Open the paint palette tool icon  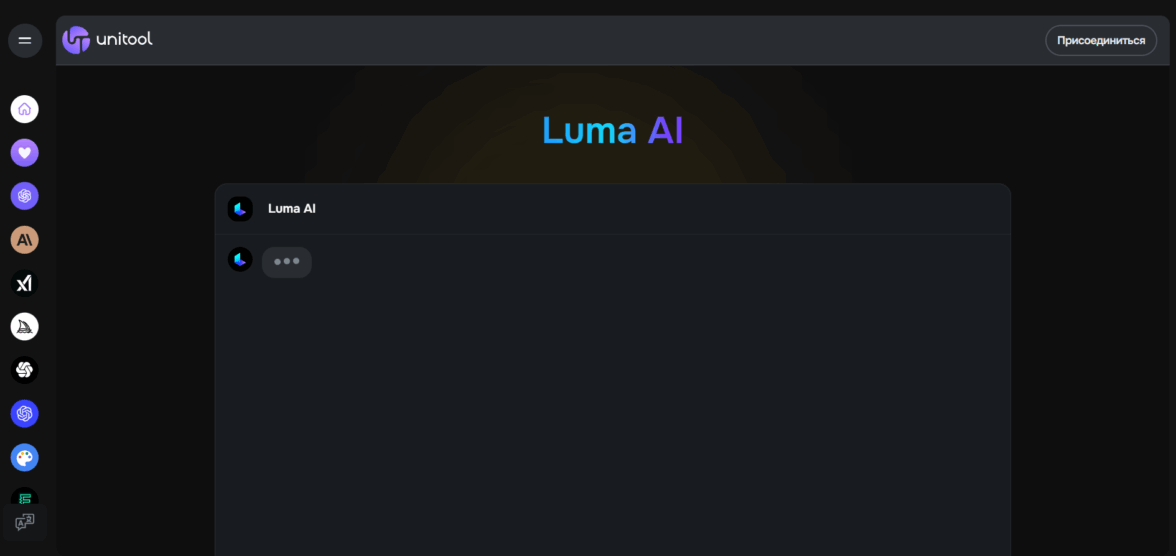[25, 458]
